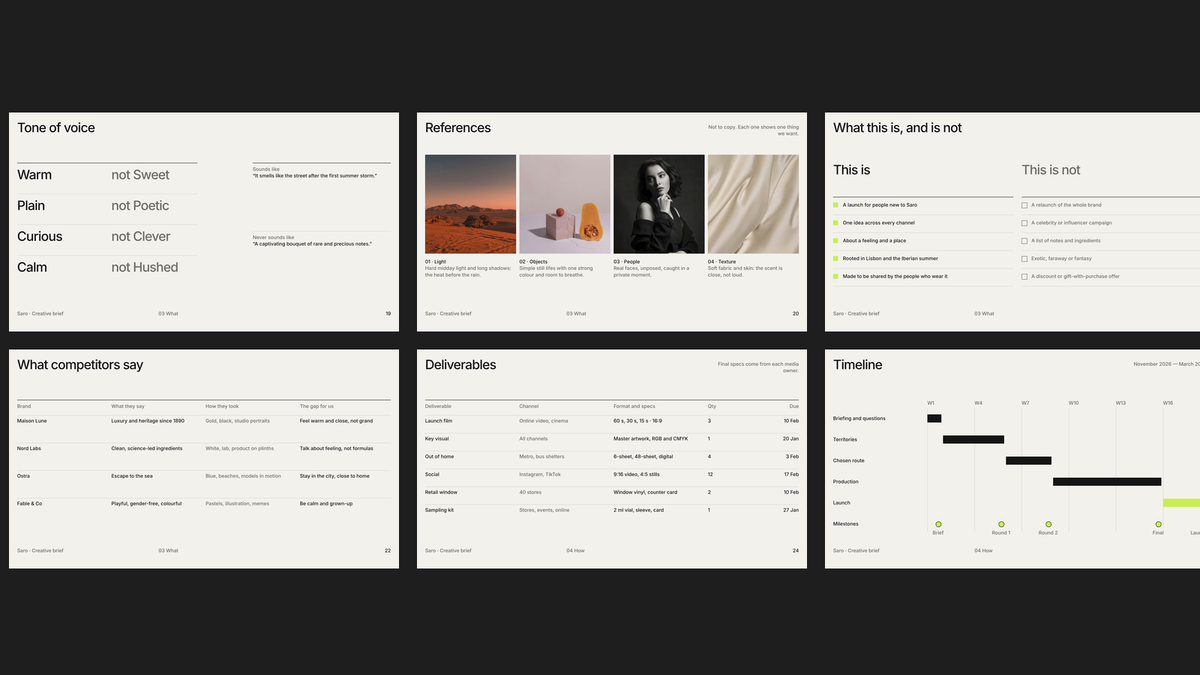Click 'not Hushed' in the tone list
The width and height of the screenshot is (1200, 675).
pos(145,268)
